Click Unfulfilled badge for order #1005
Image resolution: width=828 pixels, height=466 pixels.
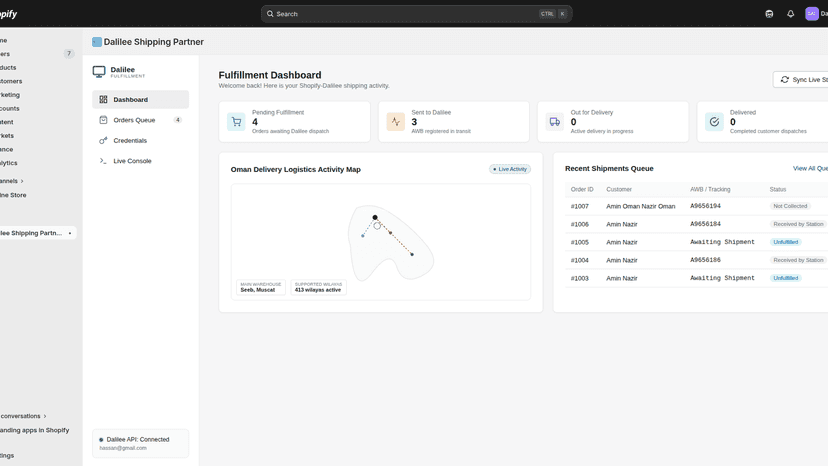pos(785,242)
